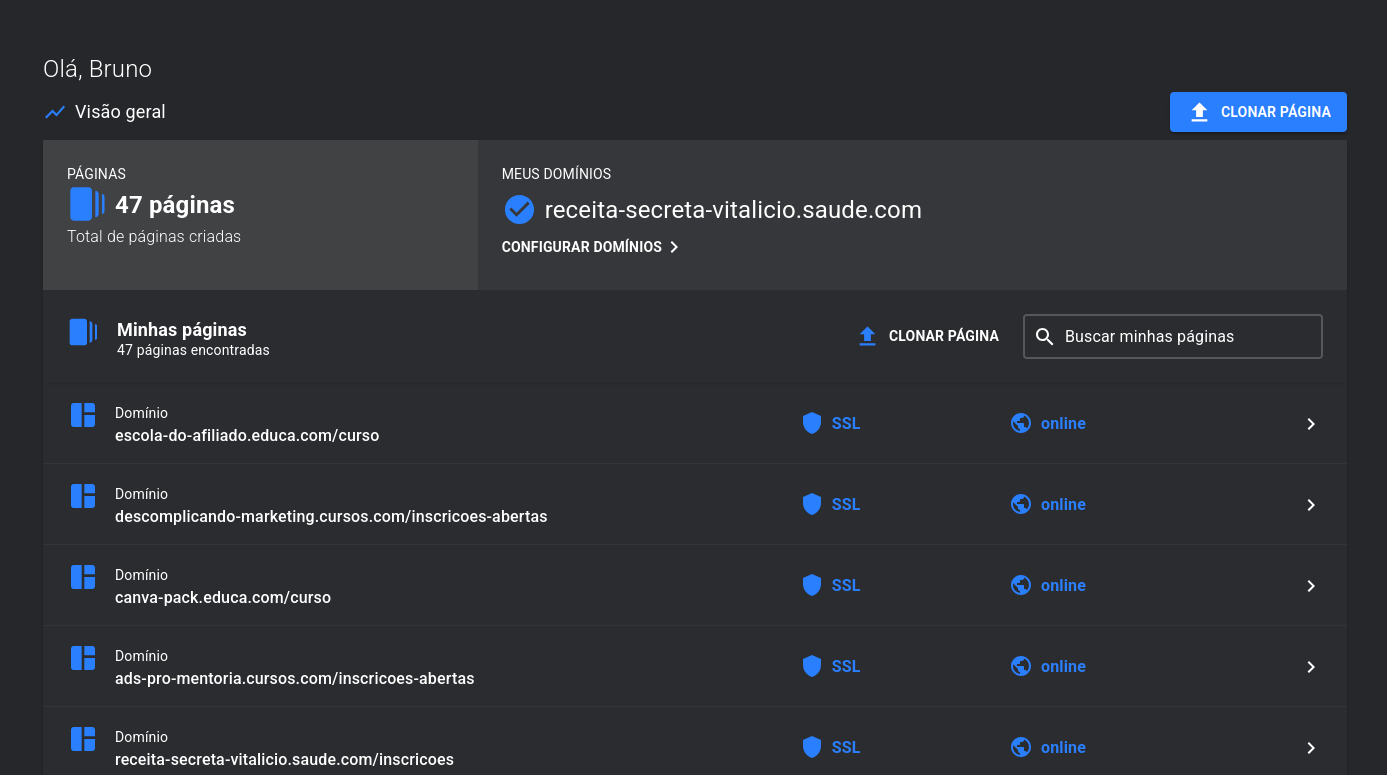Expand the ads-pro-mentoria.cursos.com row arrow

[1311, 667]
